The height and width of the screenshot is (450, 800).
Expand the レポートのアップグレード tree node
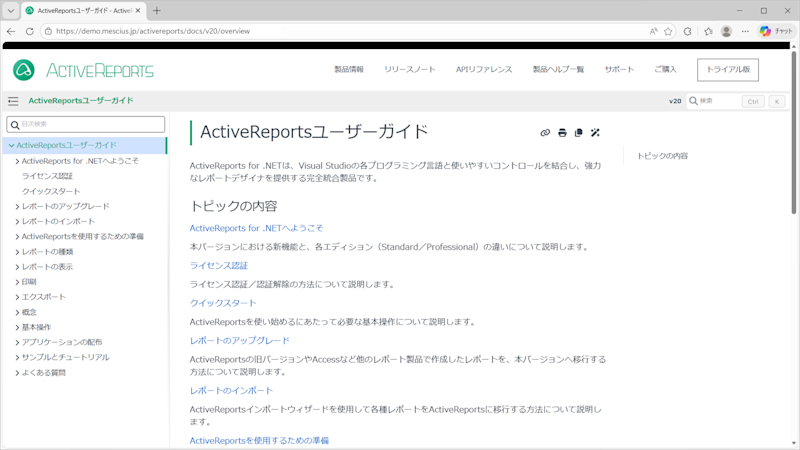[17, 207]
